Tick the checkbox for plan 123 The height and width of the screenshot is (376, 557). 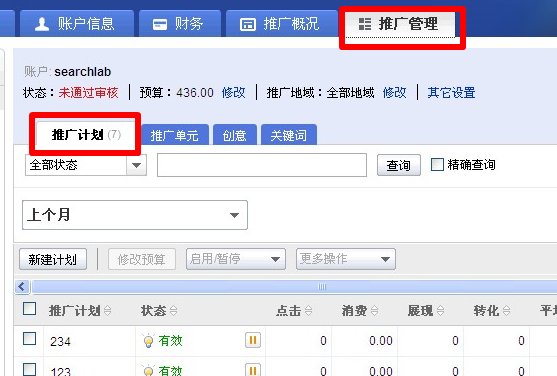29,369
